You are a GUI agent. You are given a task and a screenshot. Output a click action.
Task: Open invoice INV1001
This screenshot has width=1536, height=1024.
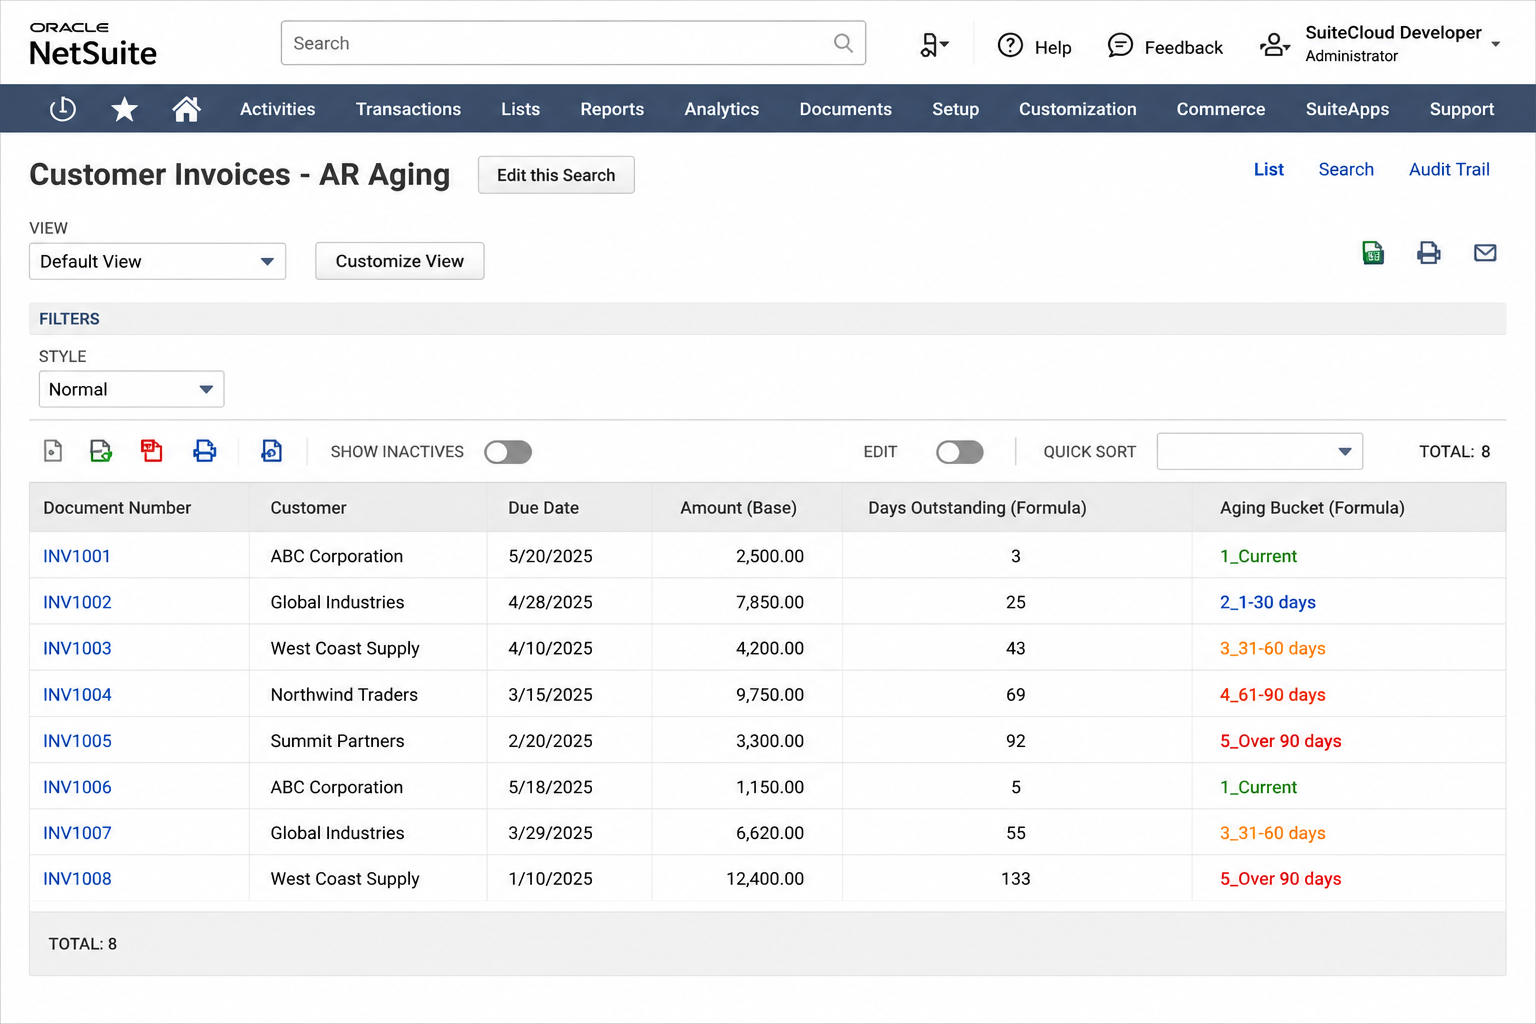tap(77, 556)
